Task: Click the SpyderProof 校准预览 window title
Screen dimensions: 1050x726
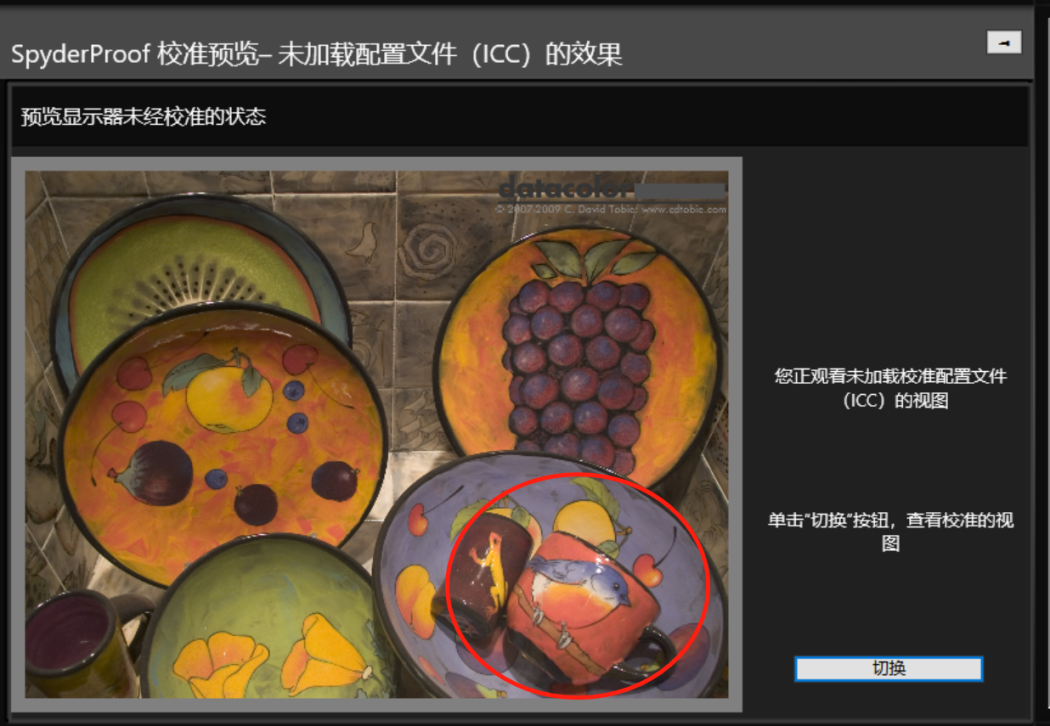Action: (317, 54)
